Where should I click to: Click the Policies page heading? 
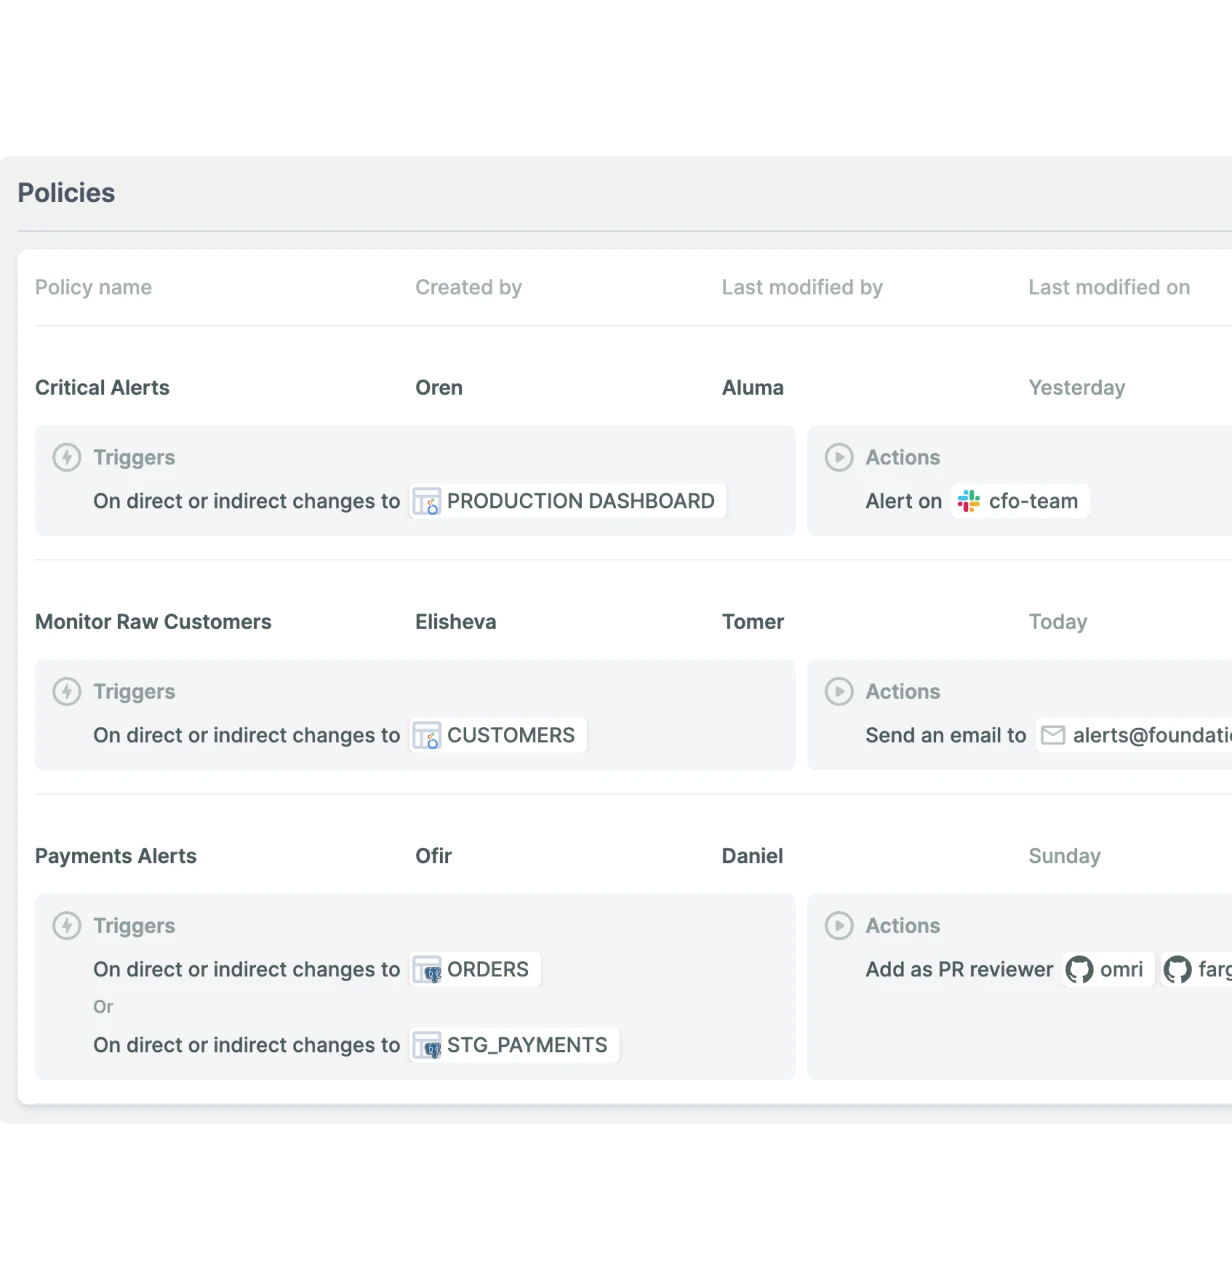coord(66,192)
